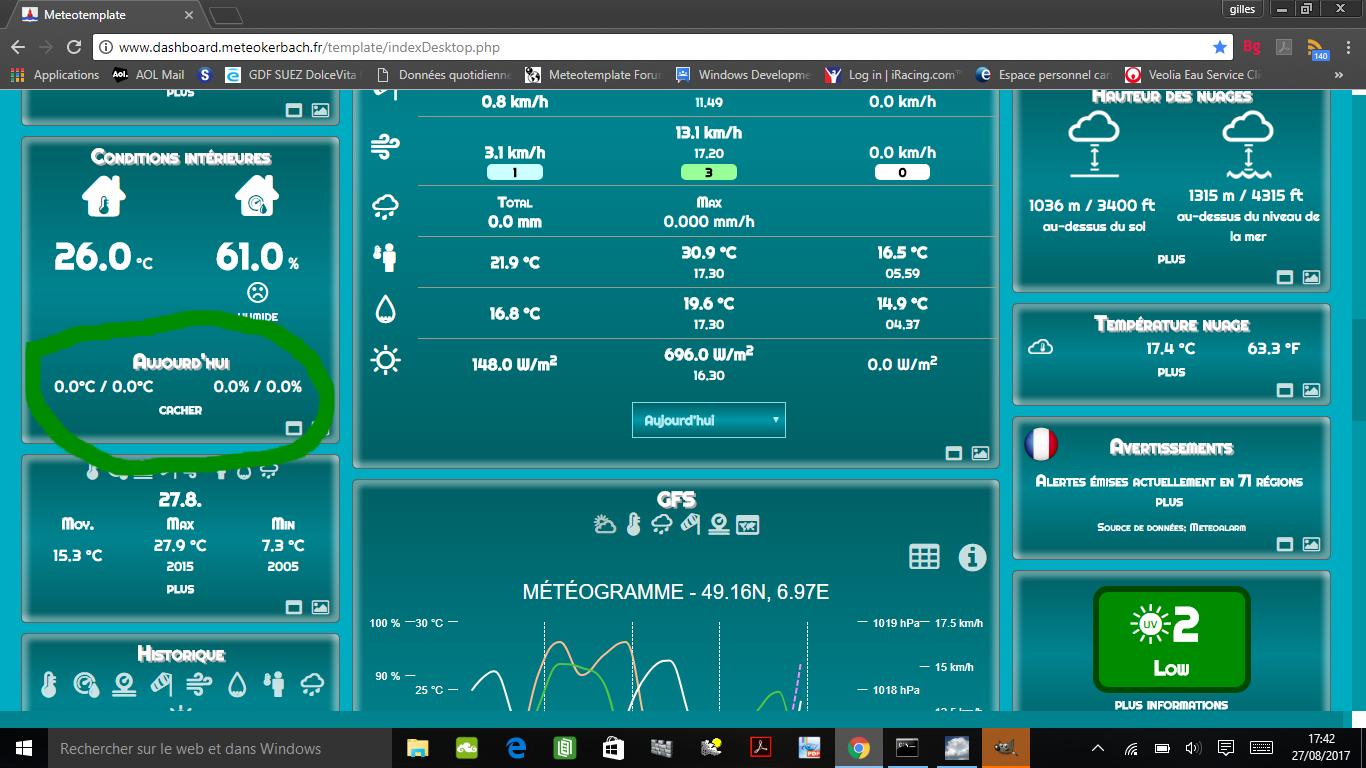The image size is (1366, 768).
Task: Click the rain cloud icon in GFS block
Action: pyautogui.click(x=661, y=524)
